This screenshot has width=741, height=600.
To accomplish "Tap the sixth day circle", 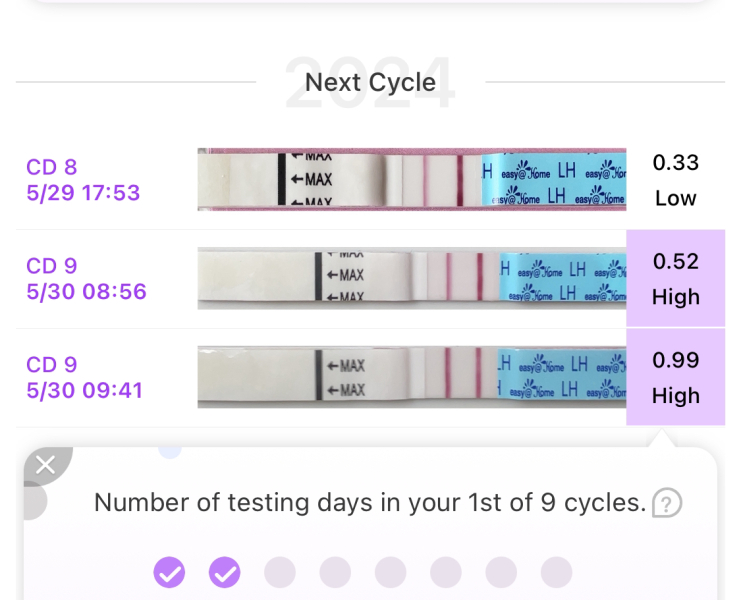I will click(x=446, y=572).
